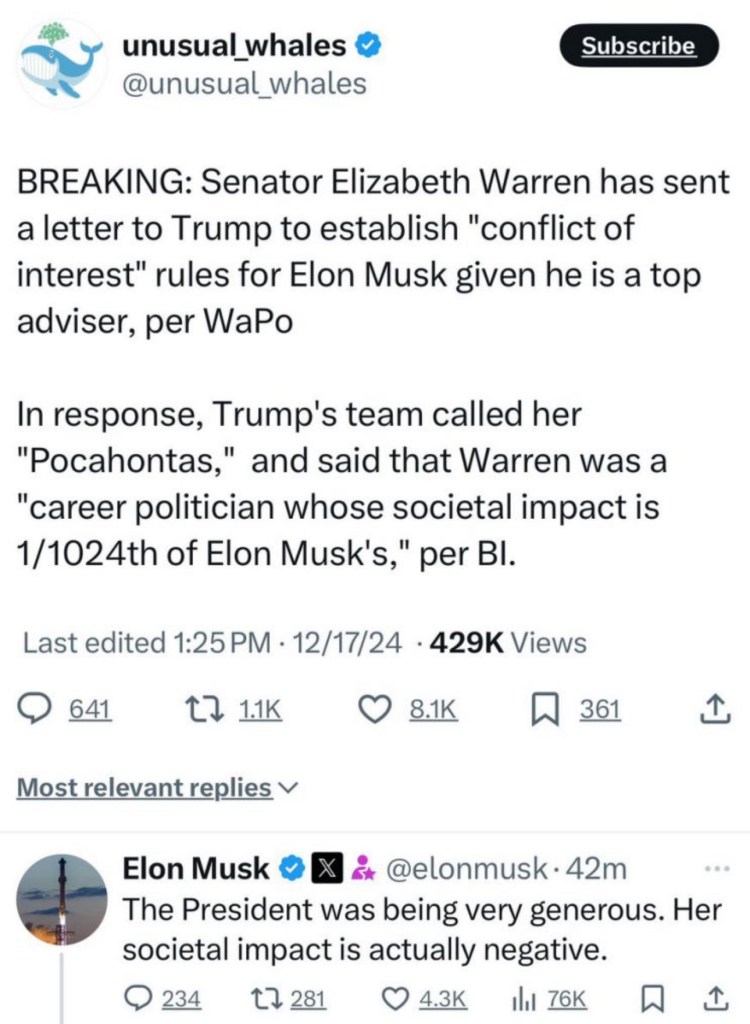
Task: Subscribe to unusual_whales
Action: [638, 46]
